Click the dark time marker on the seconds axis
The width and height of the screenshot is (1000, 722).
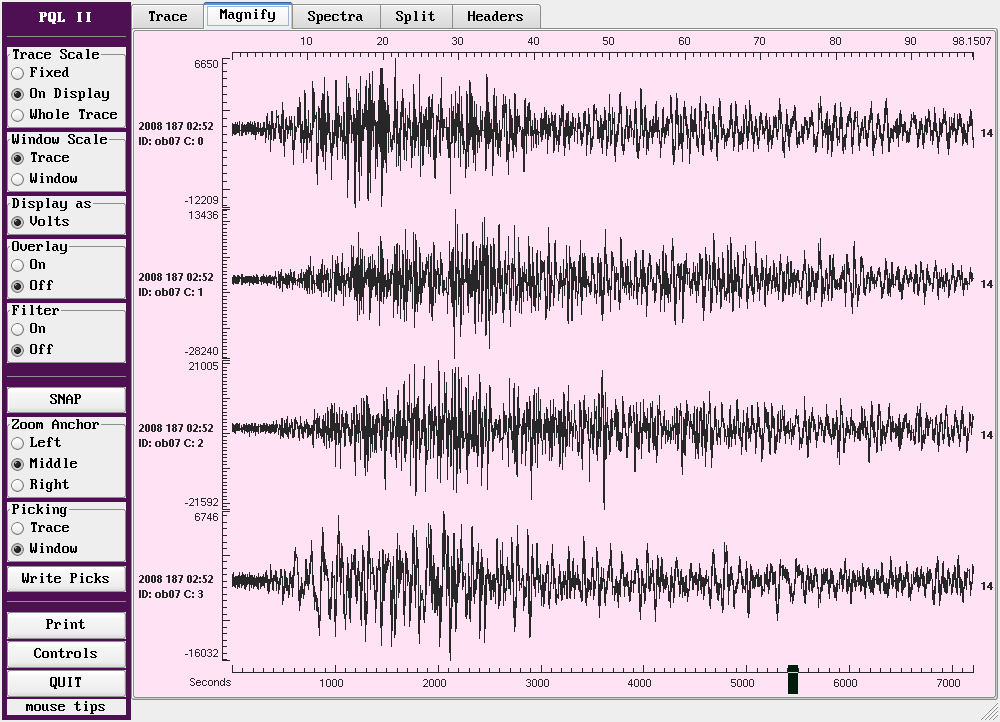click(793, 680)
